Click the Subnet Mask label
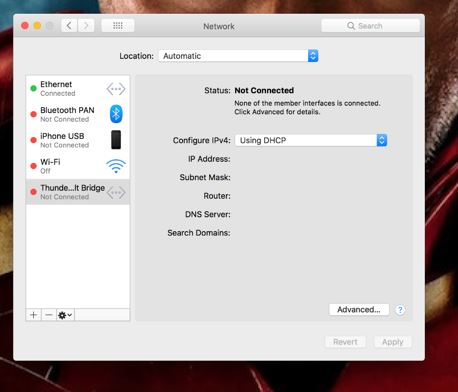This screenshot has height=392, width=458. pyautogui.click(x=205, y=177)
